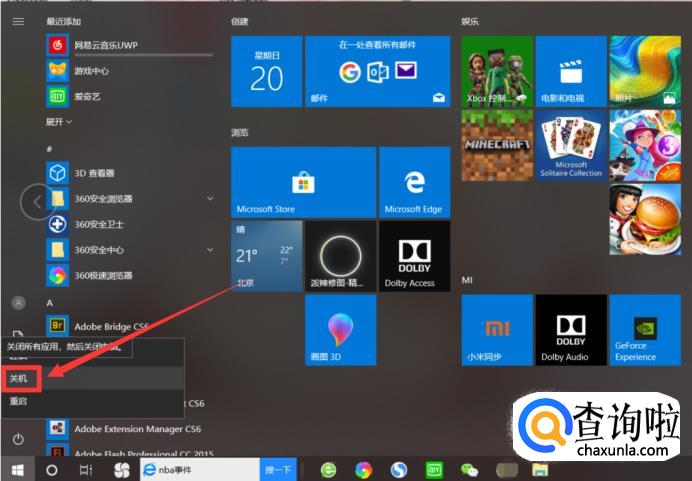
Task: Click the power button icon
Action: pos(18,439)
